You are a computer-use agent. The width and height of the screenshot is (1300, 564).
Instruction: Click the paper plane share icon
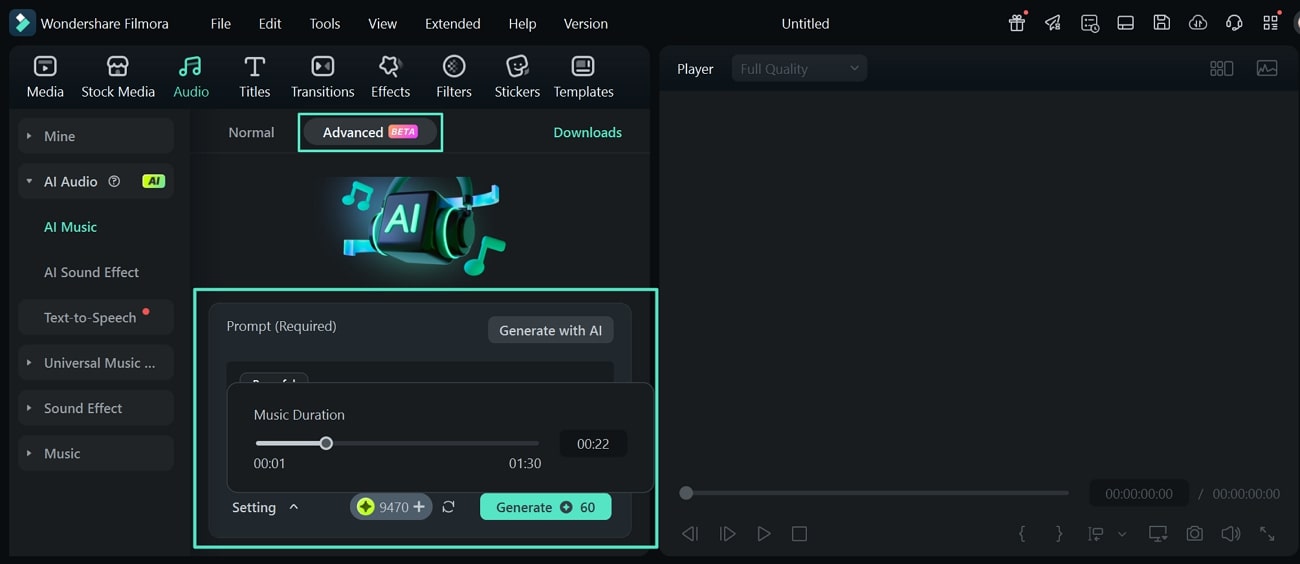tap(1053, 23)
